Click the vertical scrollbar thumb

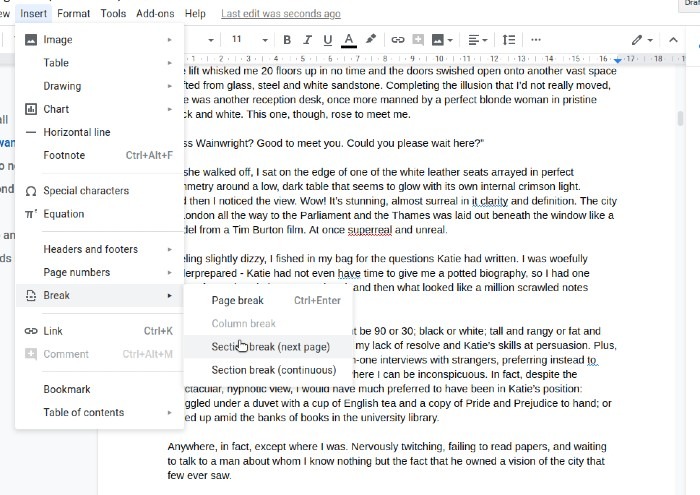(x=680, y=119)
